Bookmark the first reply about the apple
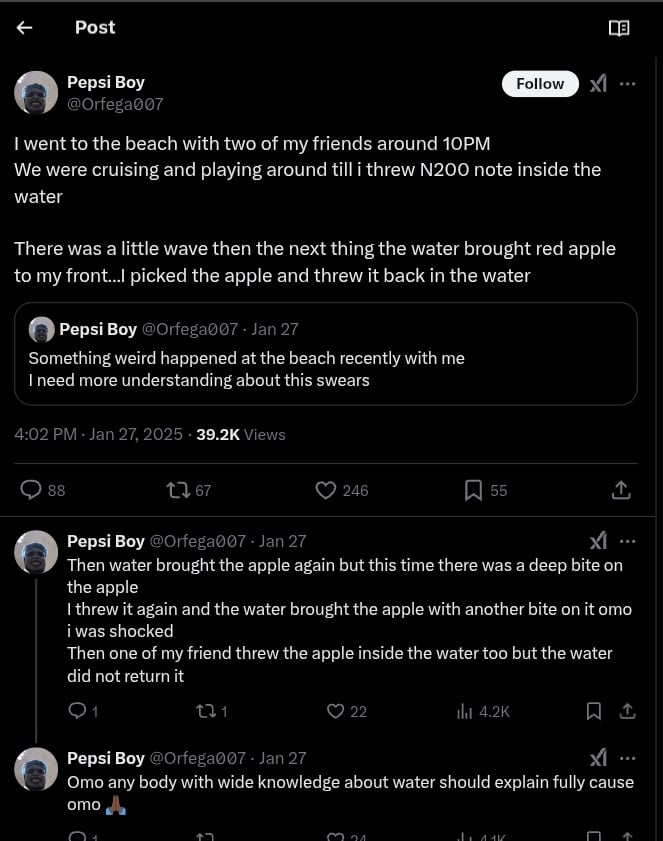663x841 pixels. tap(594, 711)
